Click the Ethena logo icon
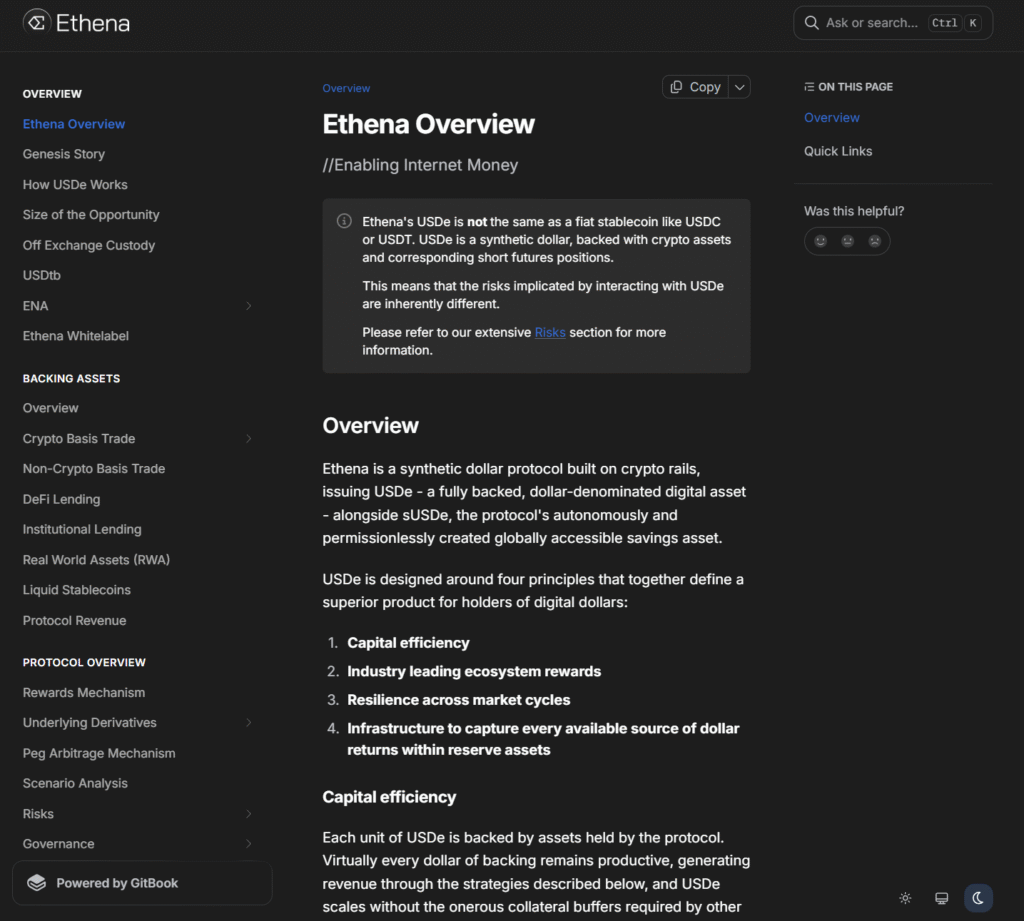The height and width of the screenshot is (921, 1024). (37, 23)
